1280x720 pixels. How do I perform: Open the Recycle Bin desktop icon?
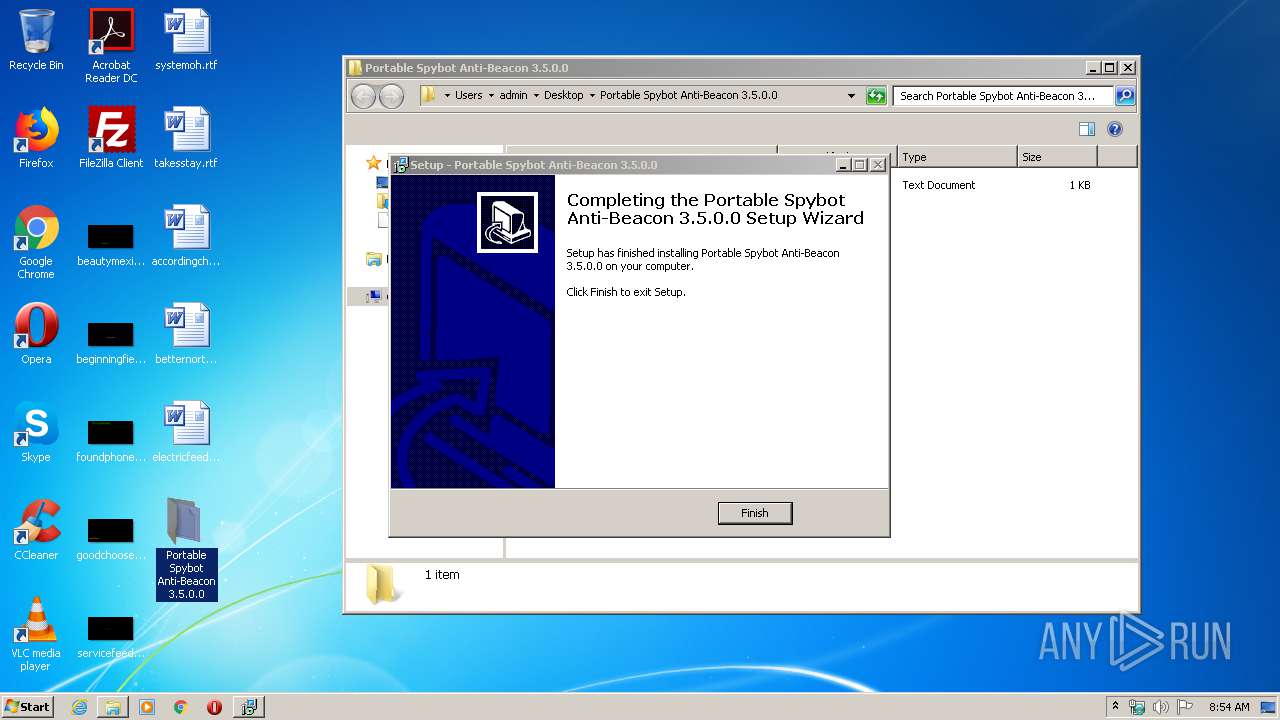click(x=36, y=40)
